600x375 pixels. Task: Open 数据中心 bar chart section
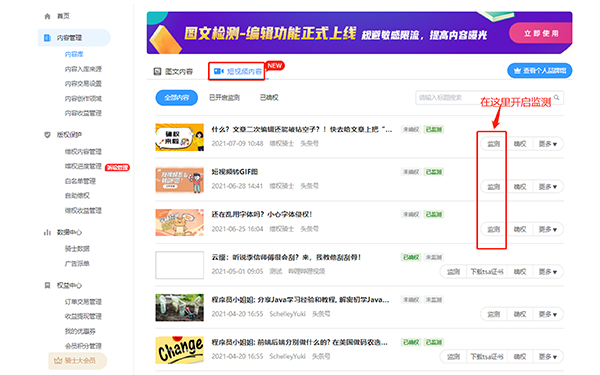47,232
